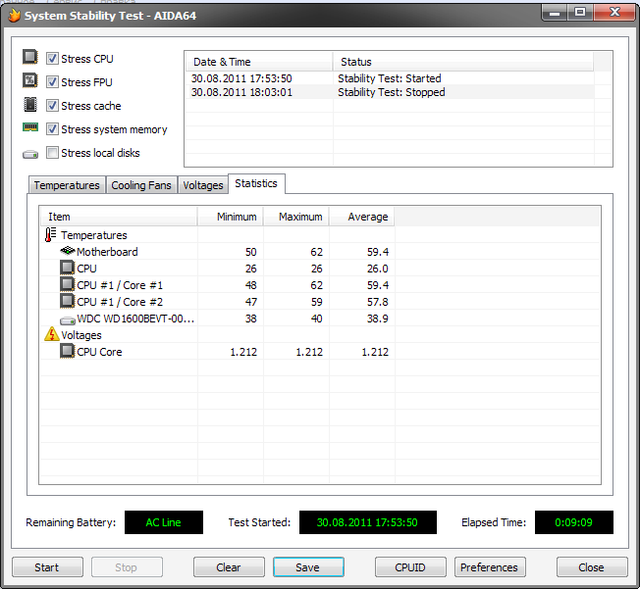Click the AIDA64 flame icon in title bar

[14, 14]
